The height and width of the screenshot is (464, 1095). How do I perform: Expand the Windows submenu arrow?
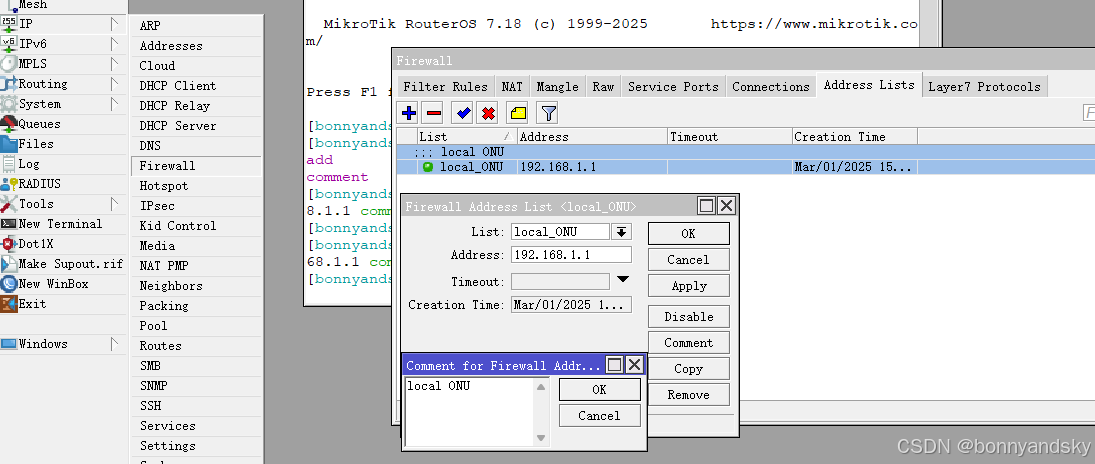(115, 344)
